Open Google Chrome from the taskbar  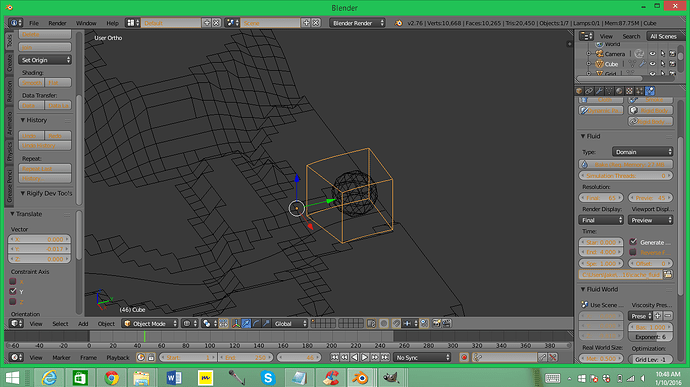(x=111, y=377)
